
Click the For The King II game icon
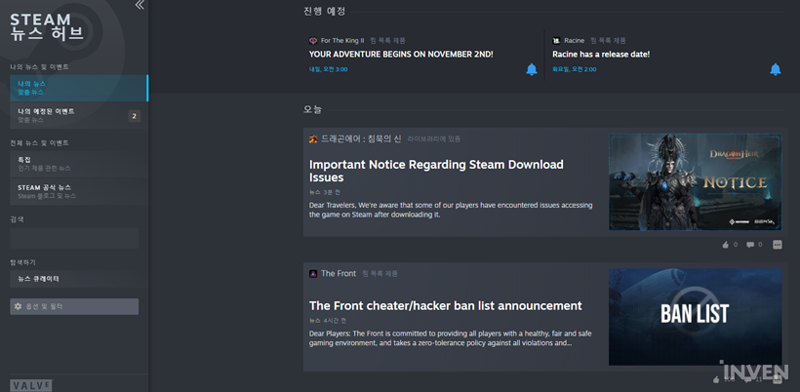point(313,41)
